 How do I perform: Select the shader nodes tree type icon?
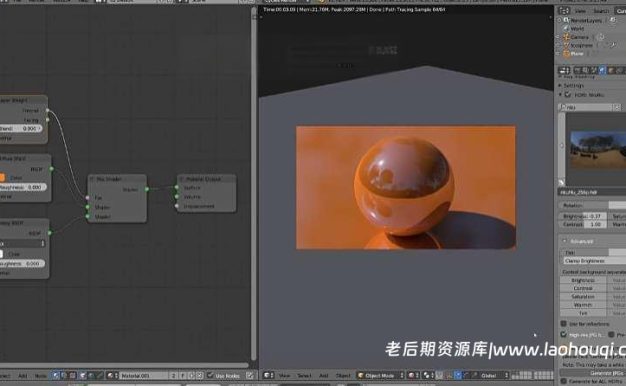[55, 375]
